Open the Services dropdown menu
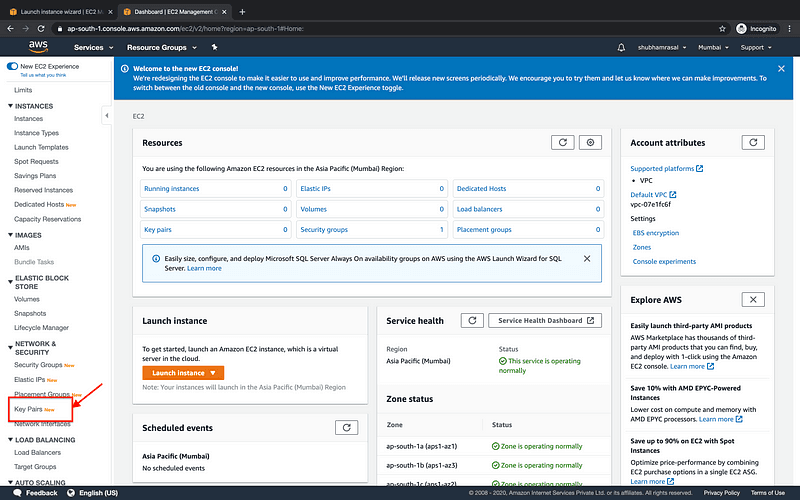The width and height of the screenshot is (800, 500). click(93, 47)
